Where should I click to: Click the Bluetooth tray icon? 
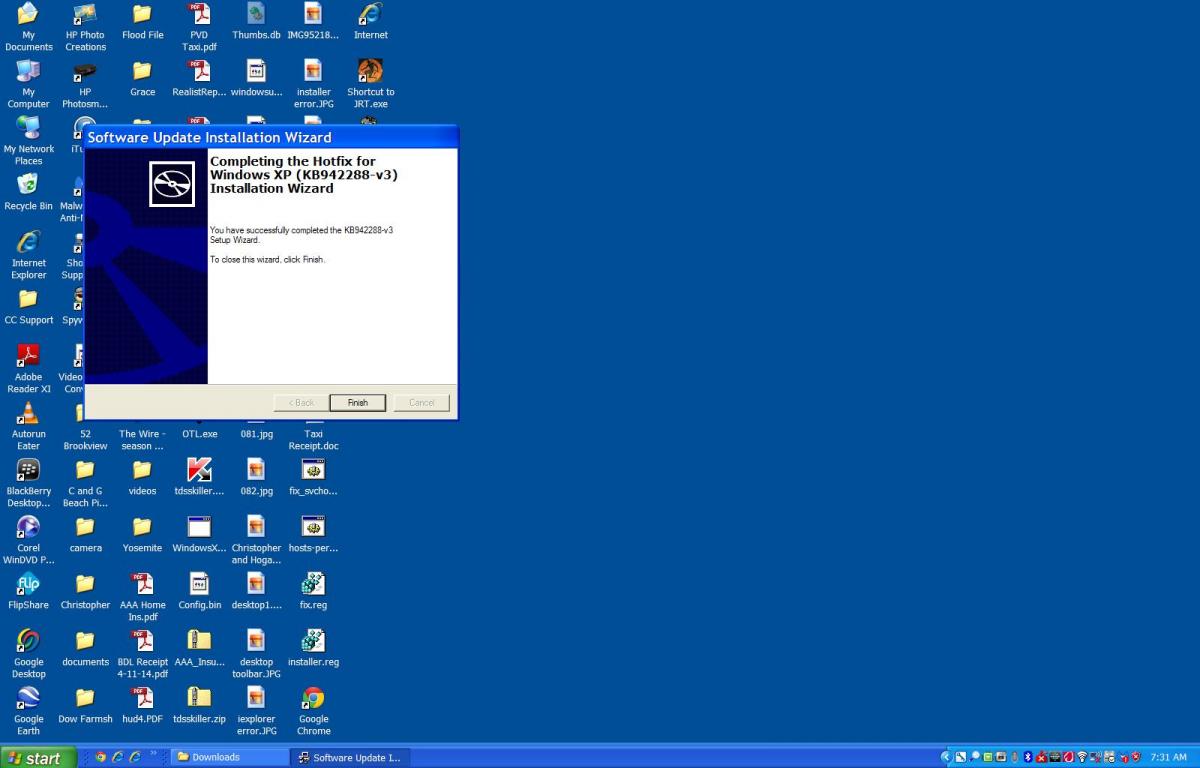pos(1027,757)
